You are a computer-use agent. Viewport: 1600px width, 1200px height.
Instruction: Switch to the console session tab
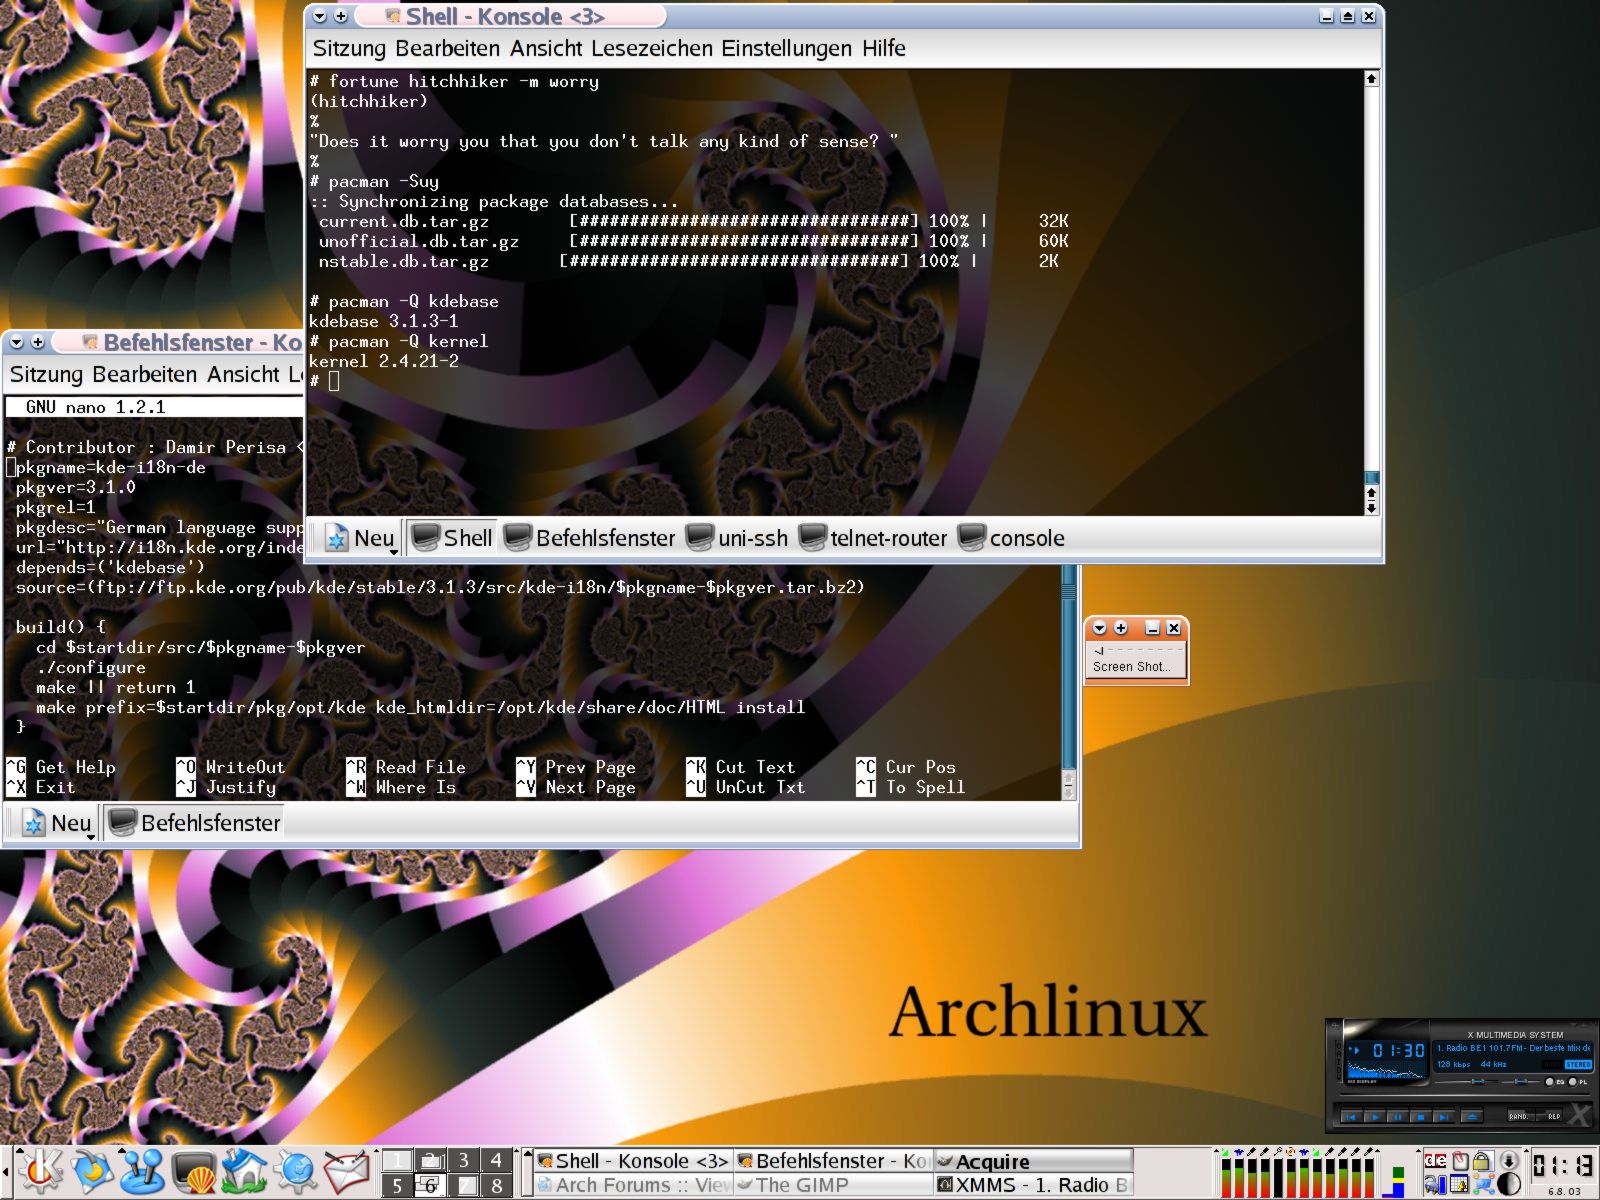(x=1011, y=538)
